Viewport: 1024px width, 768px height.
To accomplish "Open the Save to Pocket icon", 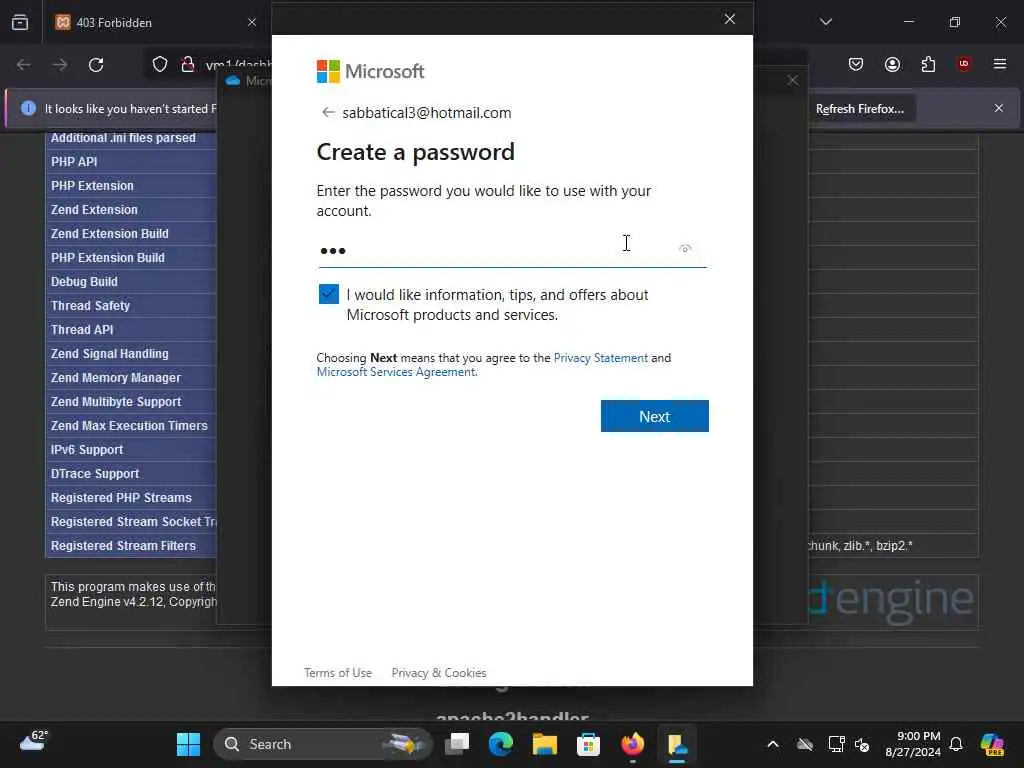I will 856,64.
